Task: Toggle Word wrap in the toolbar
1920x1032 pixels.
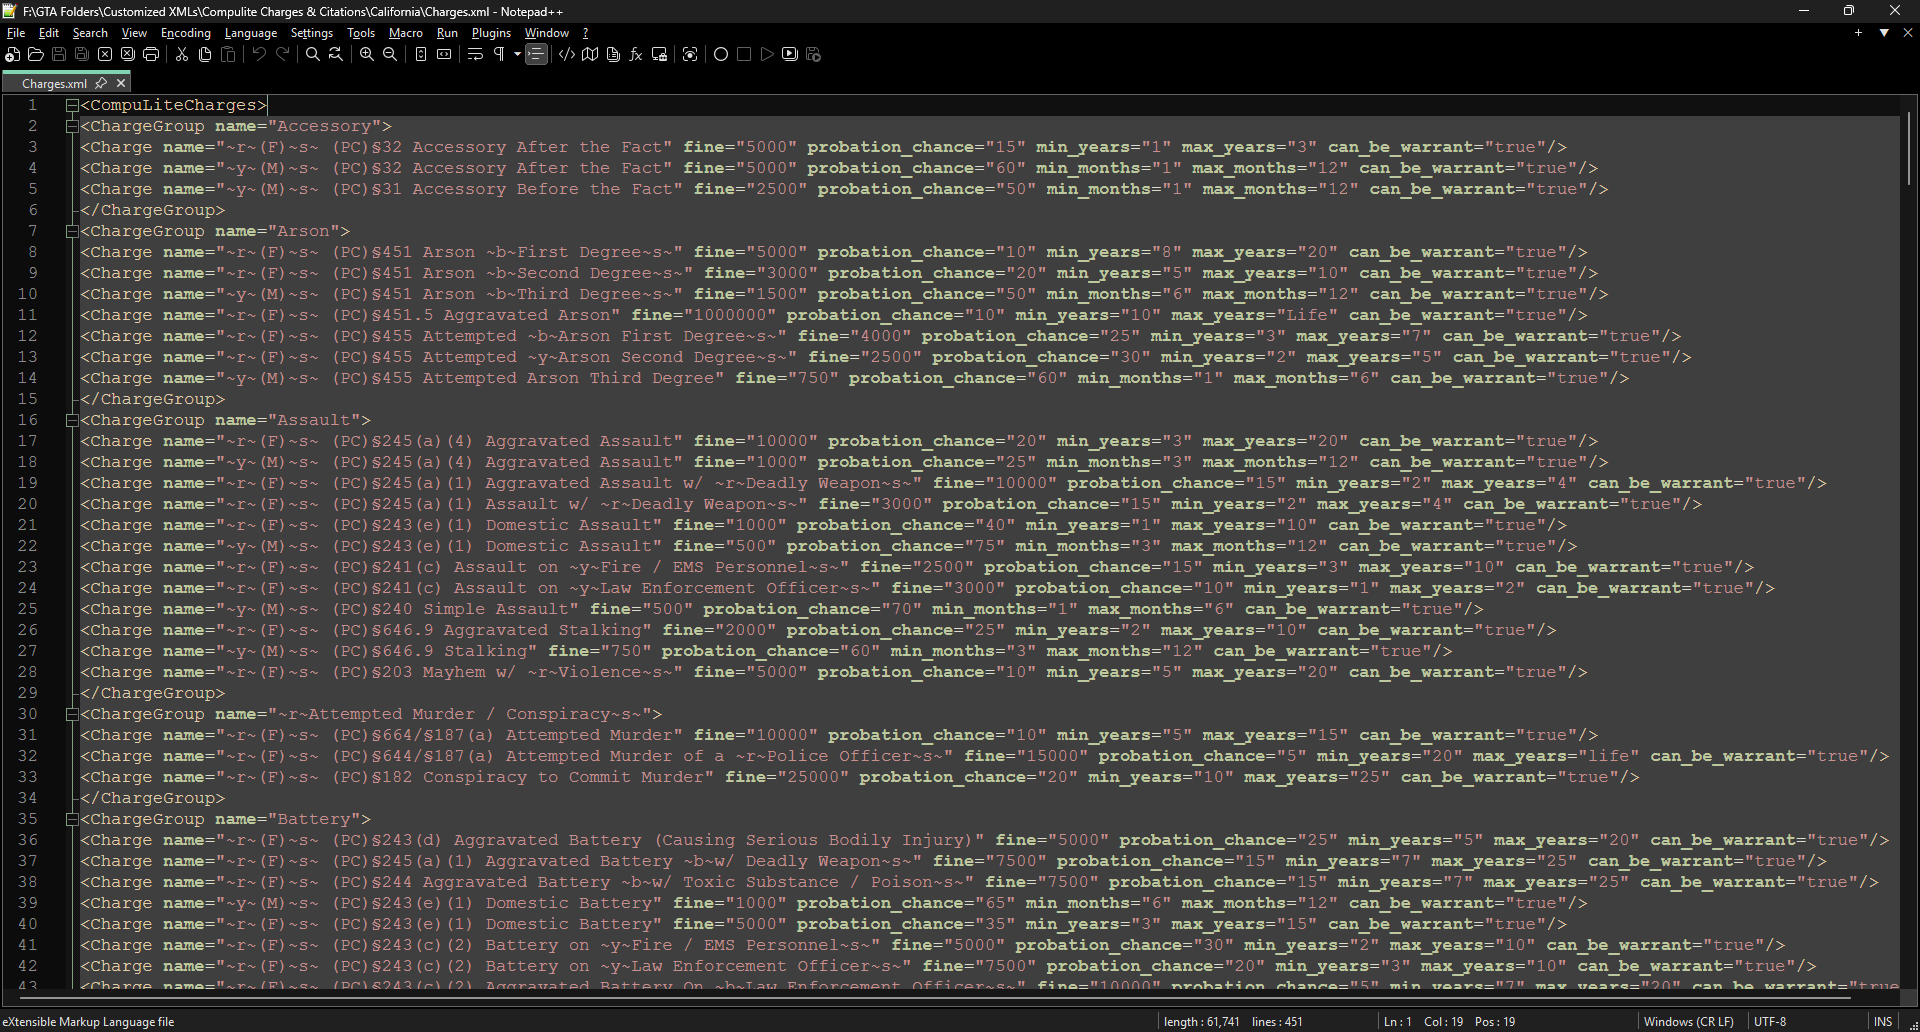Action: point(475,55)
